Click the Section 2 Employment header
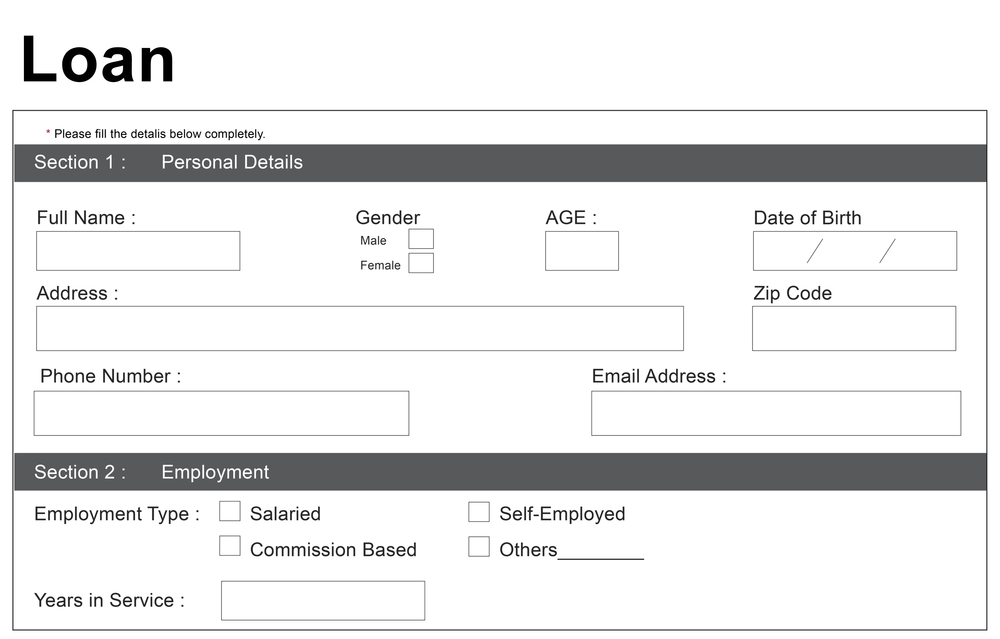Screen dimensions: 1000x639 500,472
